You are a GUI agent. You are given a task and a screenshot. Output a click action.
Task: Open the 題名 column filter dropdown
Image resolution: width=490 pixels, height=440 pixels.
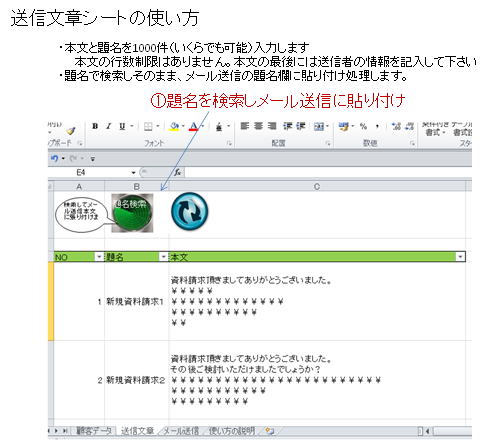click(x=163, y=257)
